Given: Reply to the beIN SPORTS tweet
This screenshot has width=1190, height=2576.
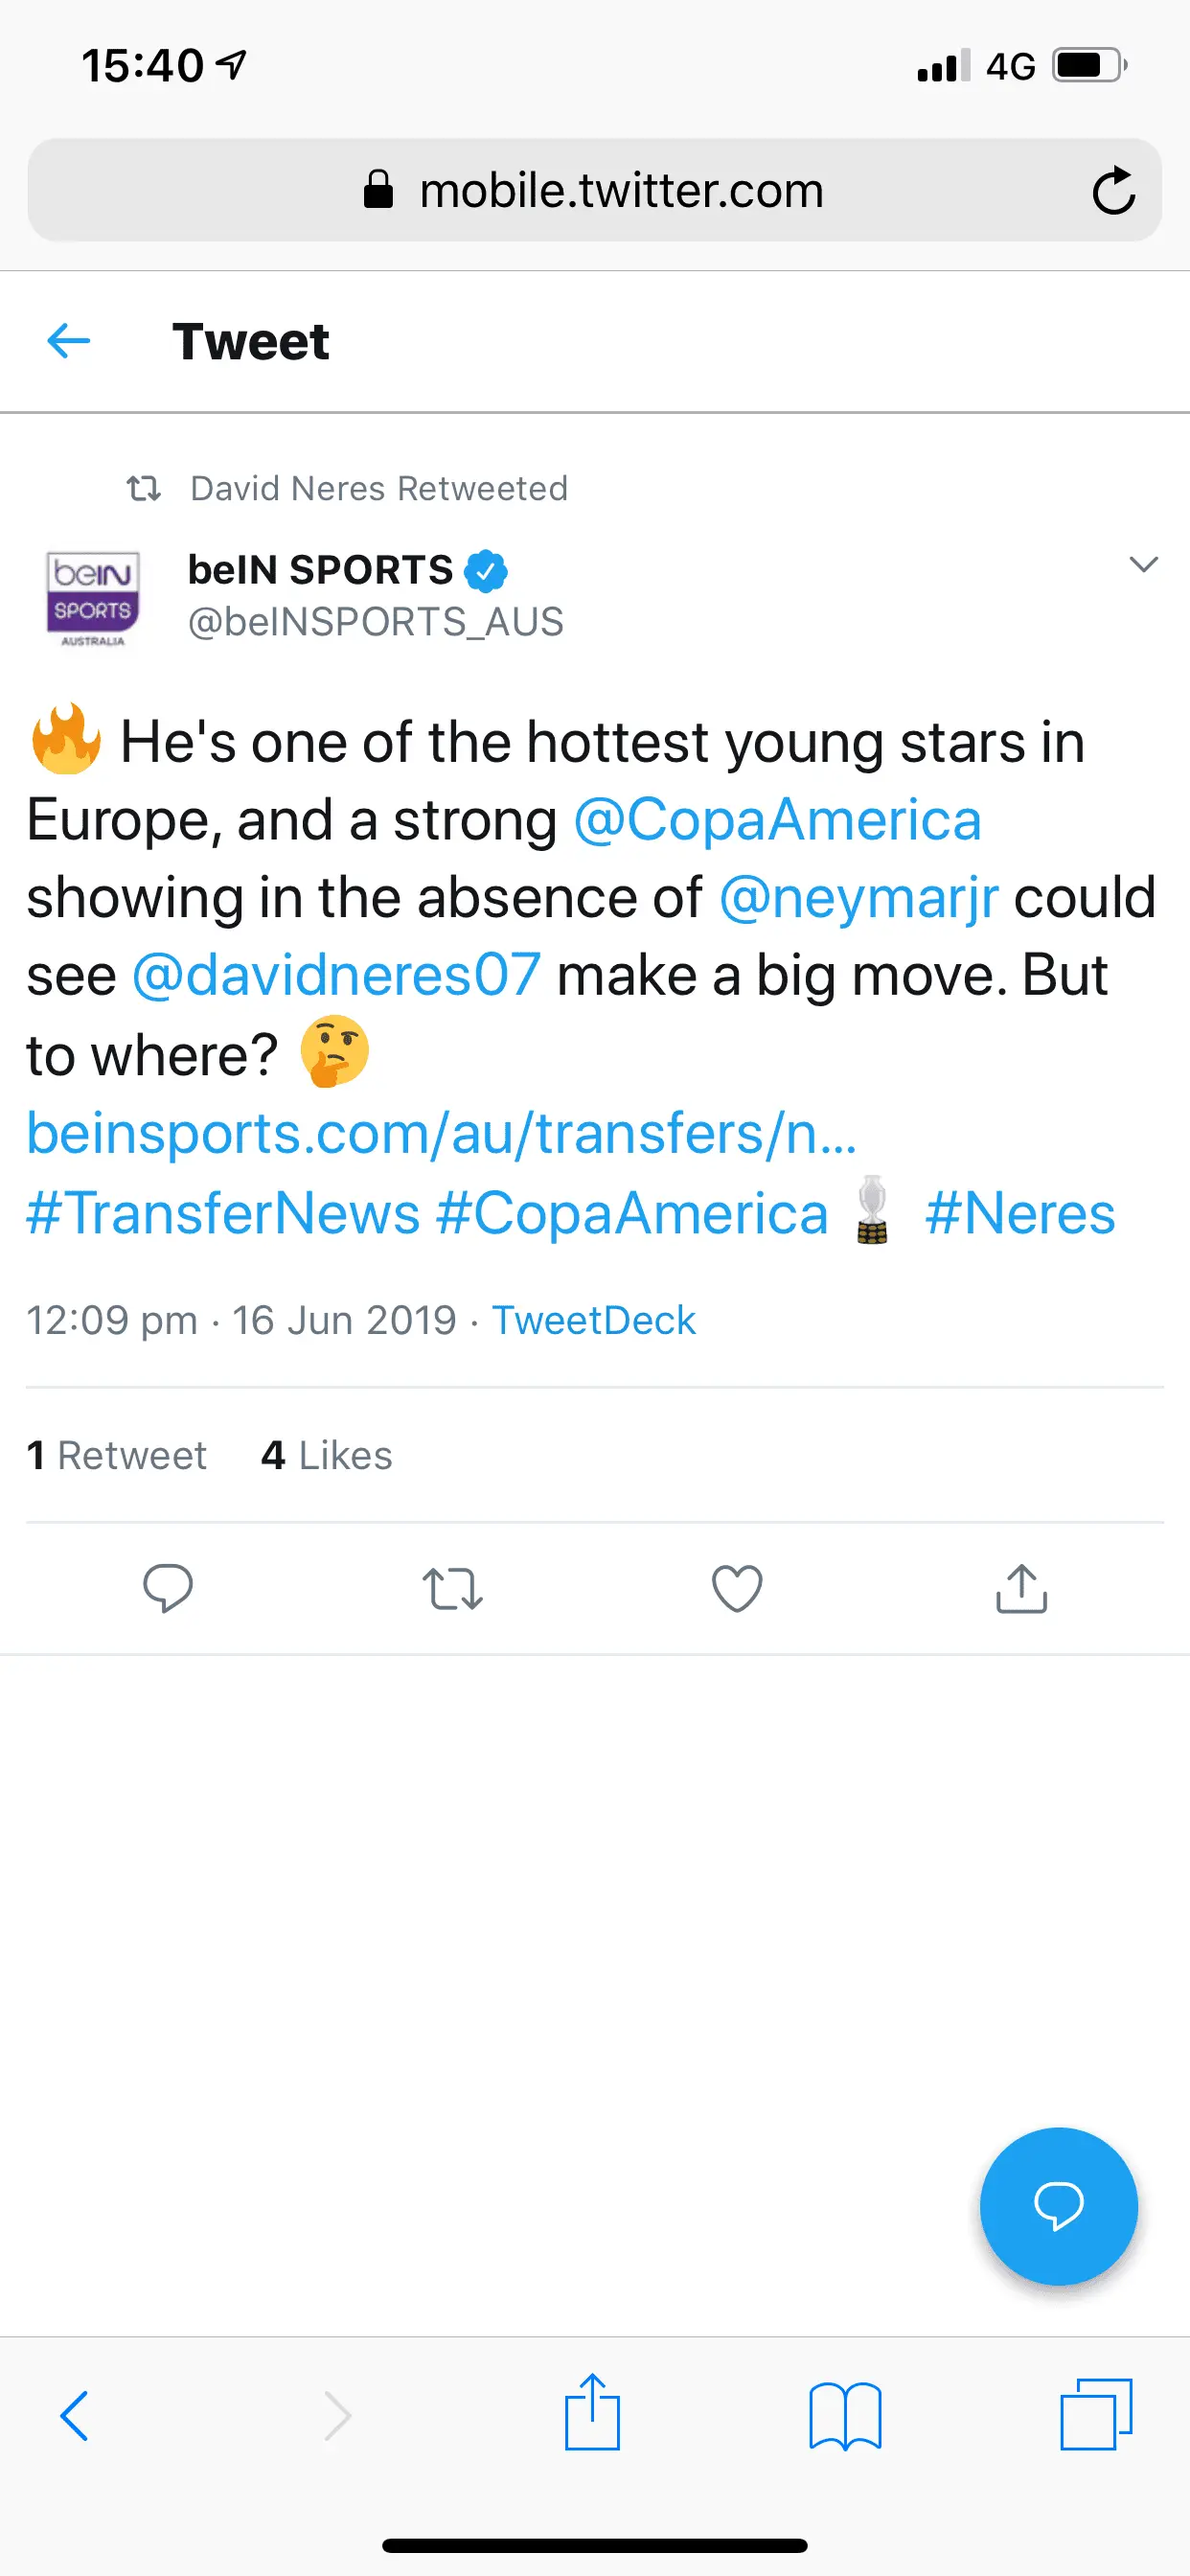Looking at the screenshot, I should point(167,1587).
